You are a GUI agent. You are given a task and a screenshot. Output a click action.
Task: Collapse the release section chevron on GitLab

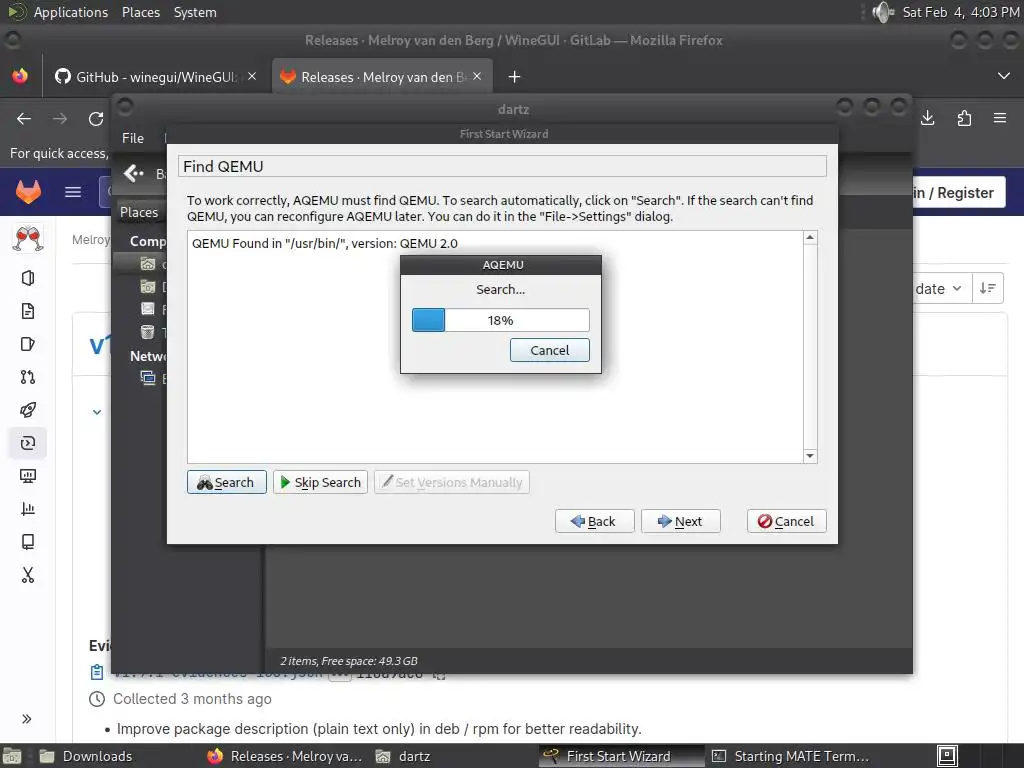click(97, 412)
